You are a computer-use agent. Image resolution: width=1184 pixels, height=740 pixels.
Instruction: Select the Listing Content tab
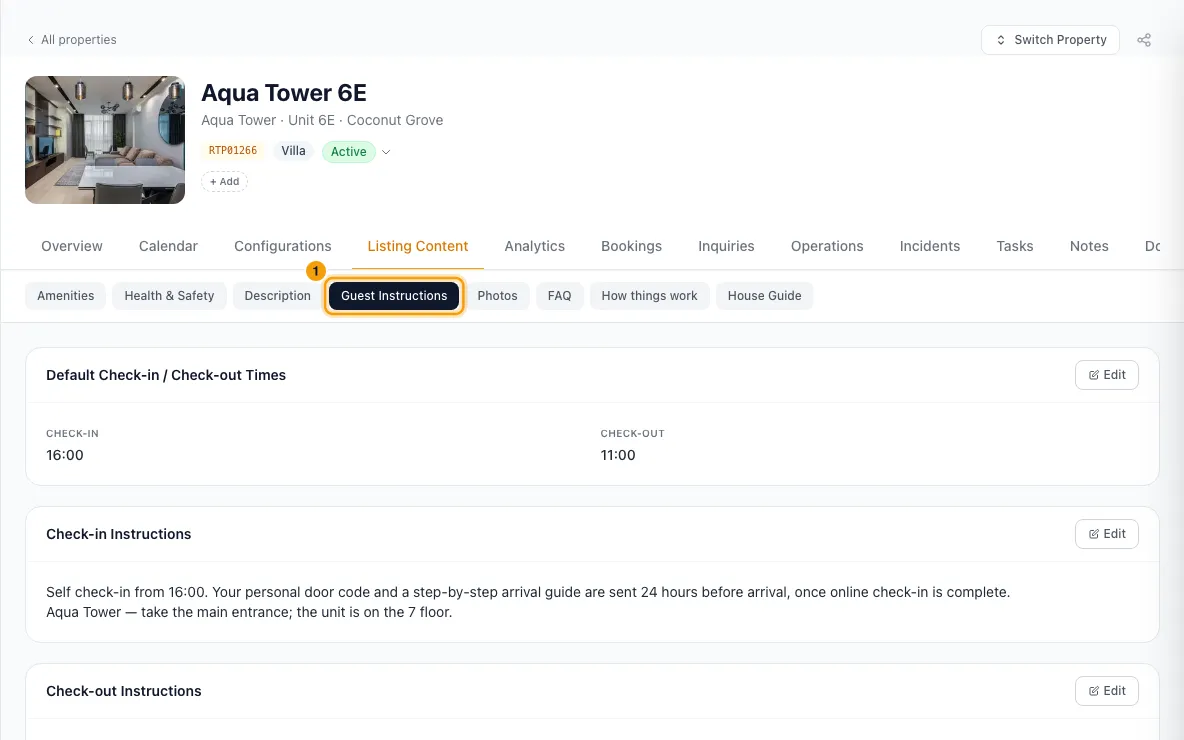(418, 246)
